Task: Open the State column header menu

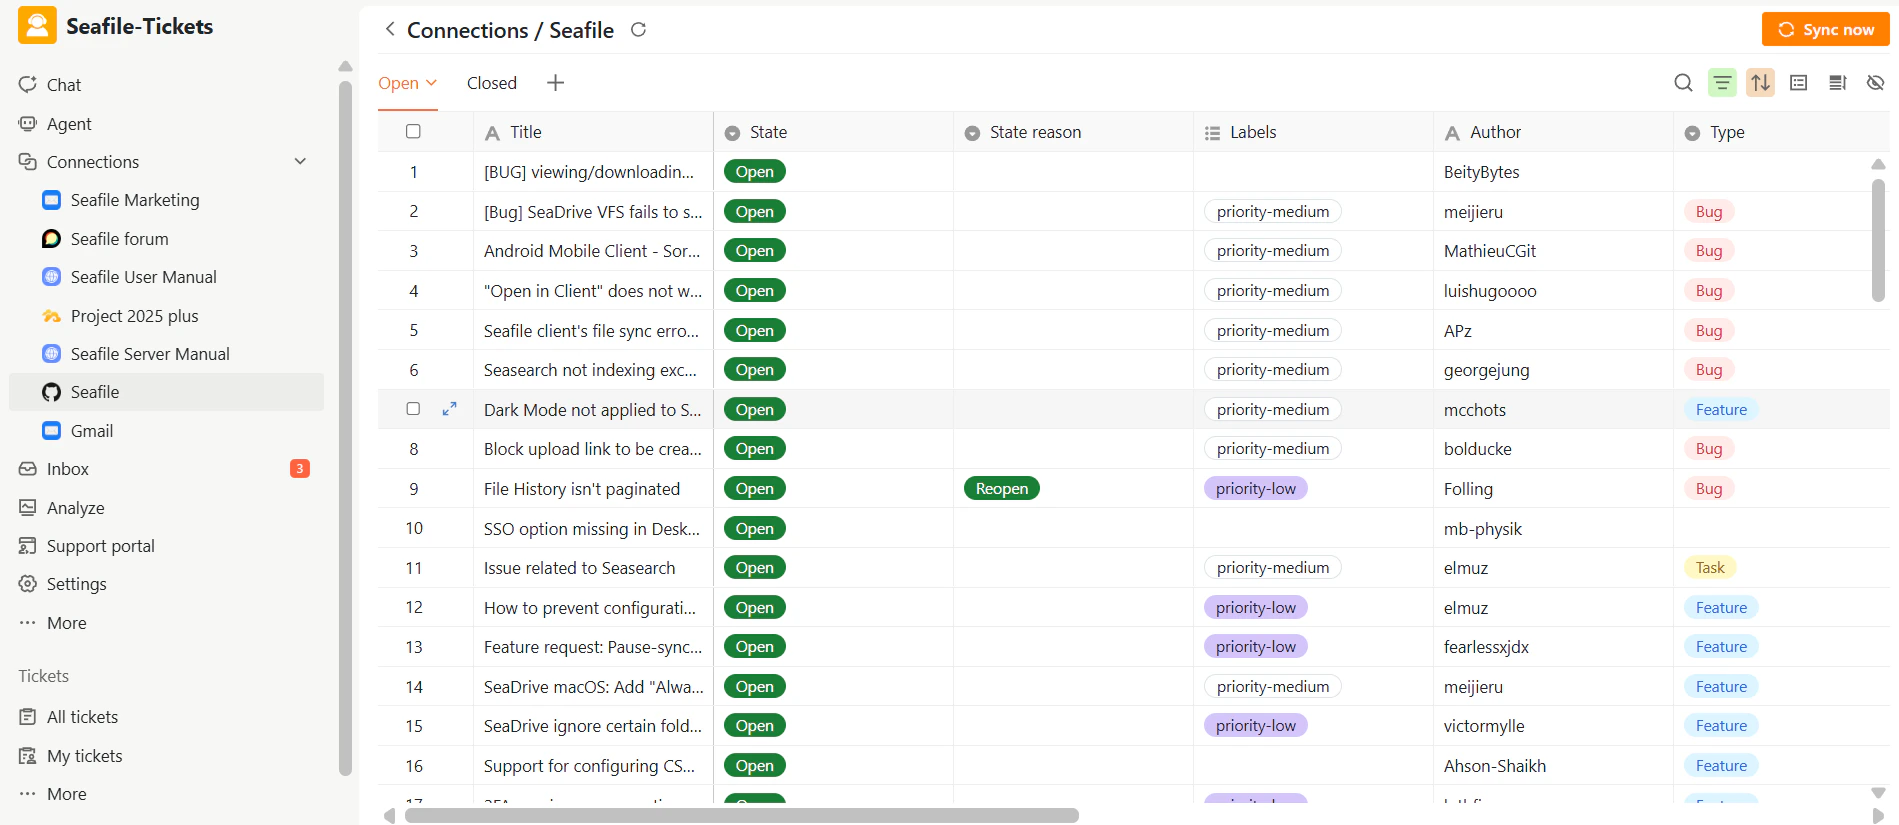Action: click(x=833, y=132)
